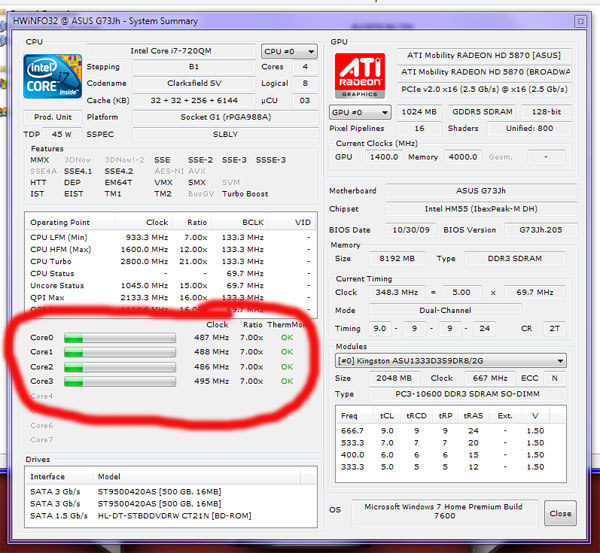Click the Microsoft Windows 7 OS field
This screenshot has height=553, width=600.
coord(444,511)
